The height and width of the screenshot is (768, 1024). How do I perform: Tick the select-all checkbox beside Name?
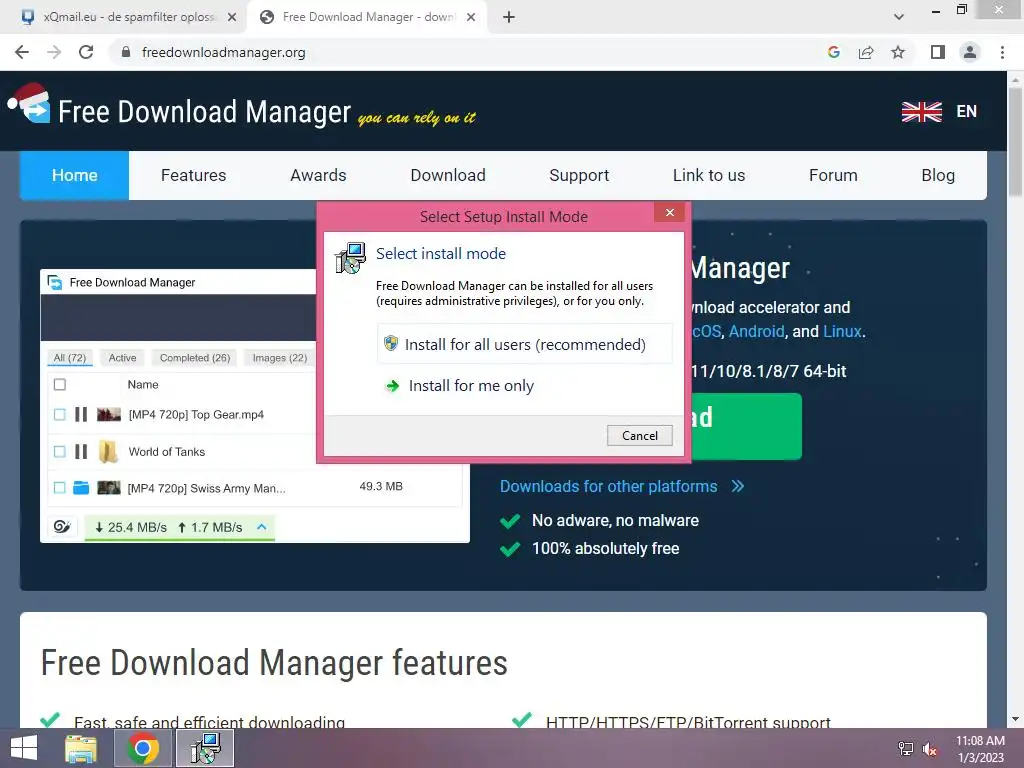60,385
